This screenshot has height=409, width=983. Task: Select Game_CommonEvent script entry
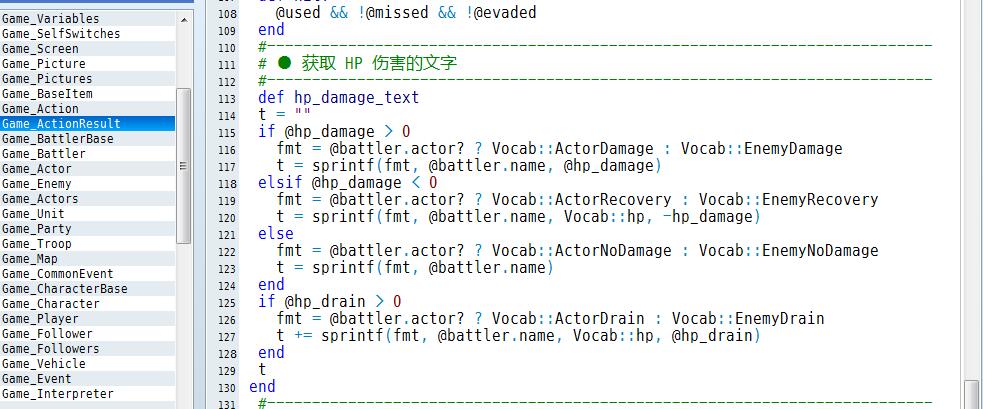pos(88,274)
